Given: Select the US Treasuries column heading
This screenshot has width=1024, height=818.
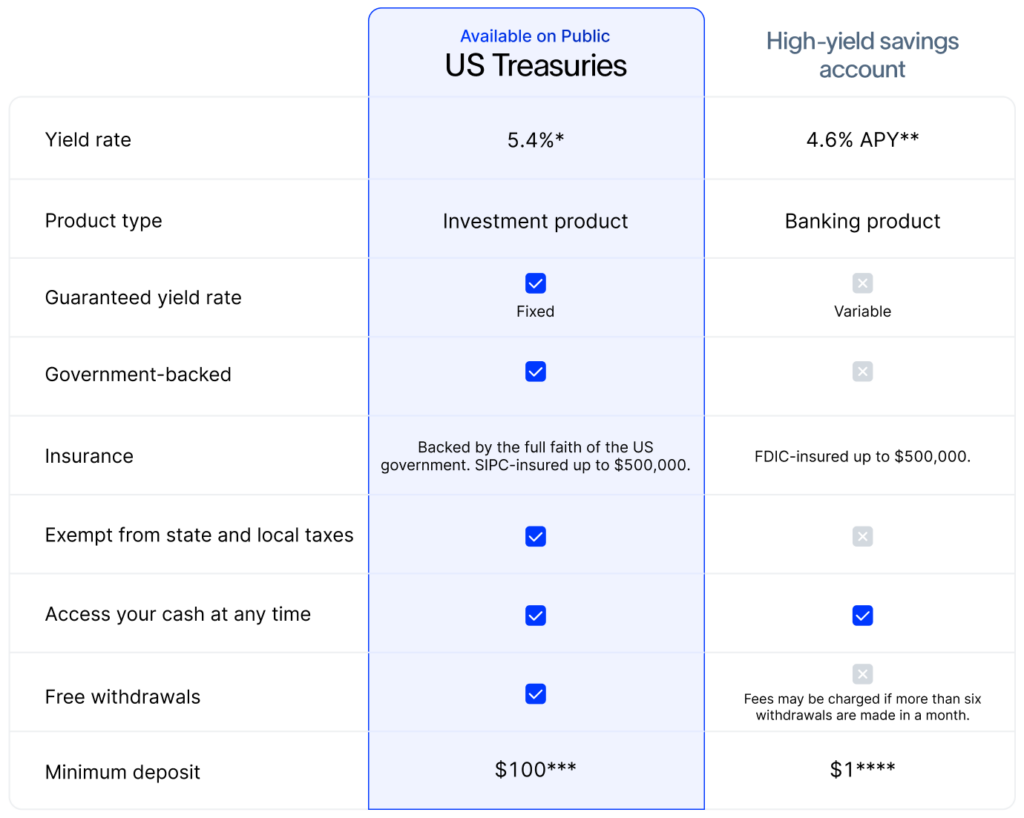Looking at the screenshot, I should coord(536,65).
